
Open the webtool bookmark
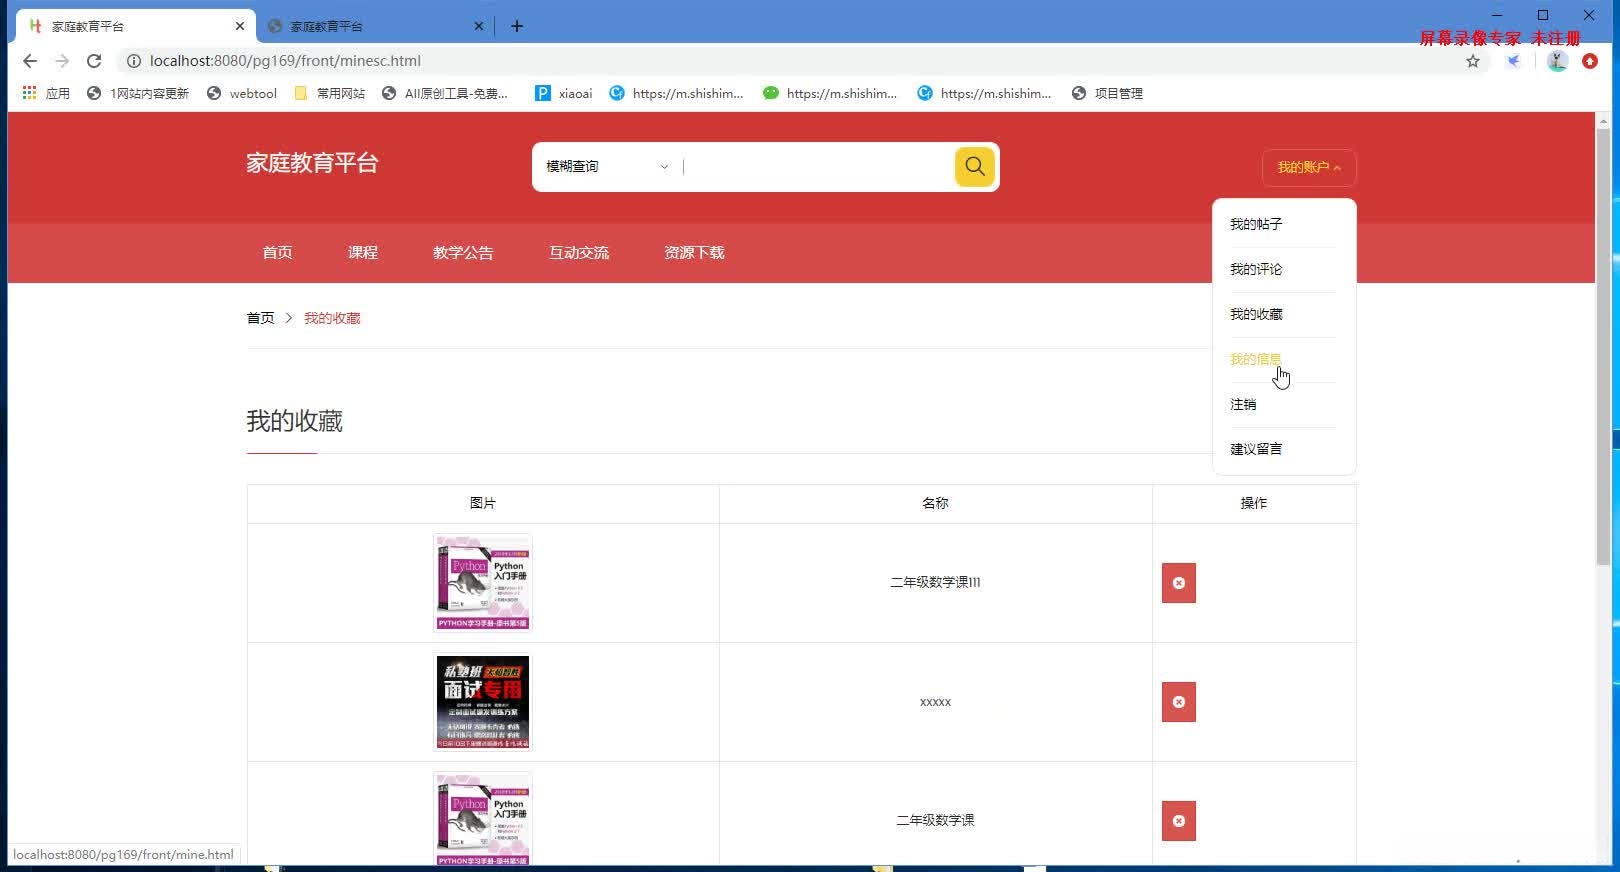242,93
